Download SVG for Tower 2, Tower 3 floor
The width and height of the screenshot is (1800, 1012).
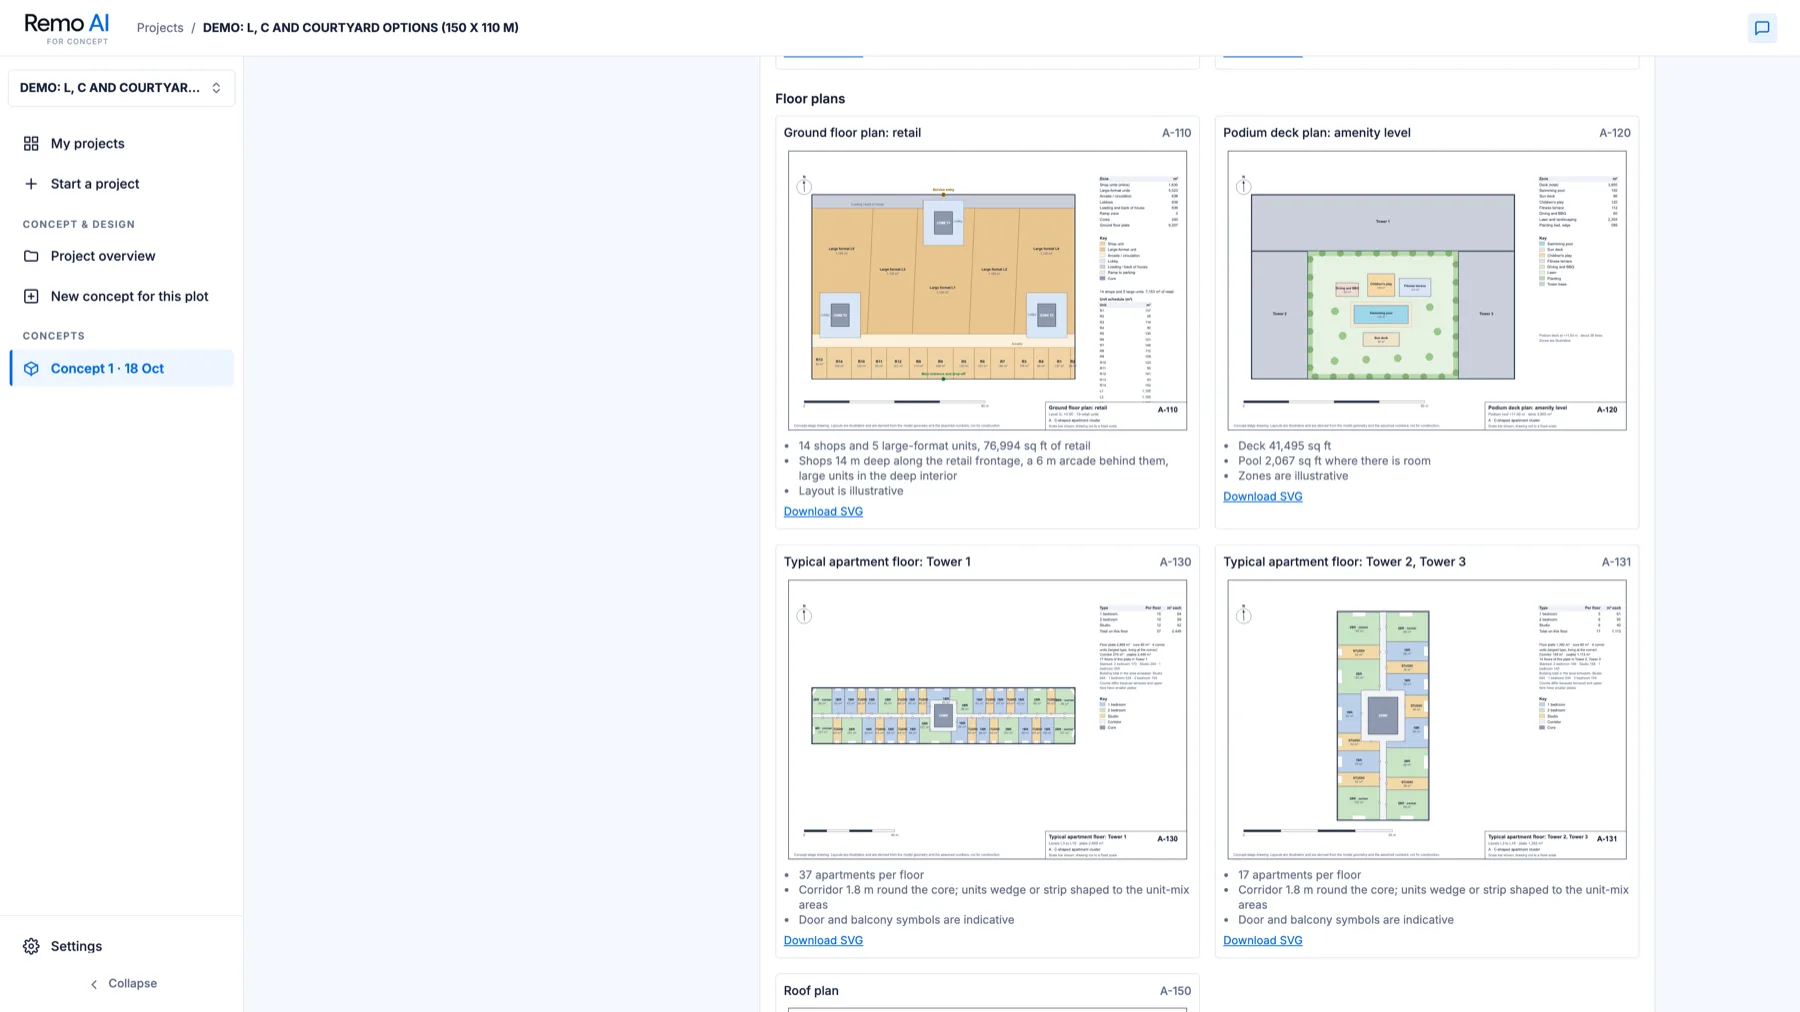tap(1262, 941)
